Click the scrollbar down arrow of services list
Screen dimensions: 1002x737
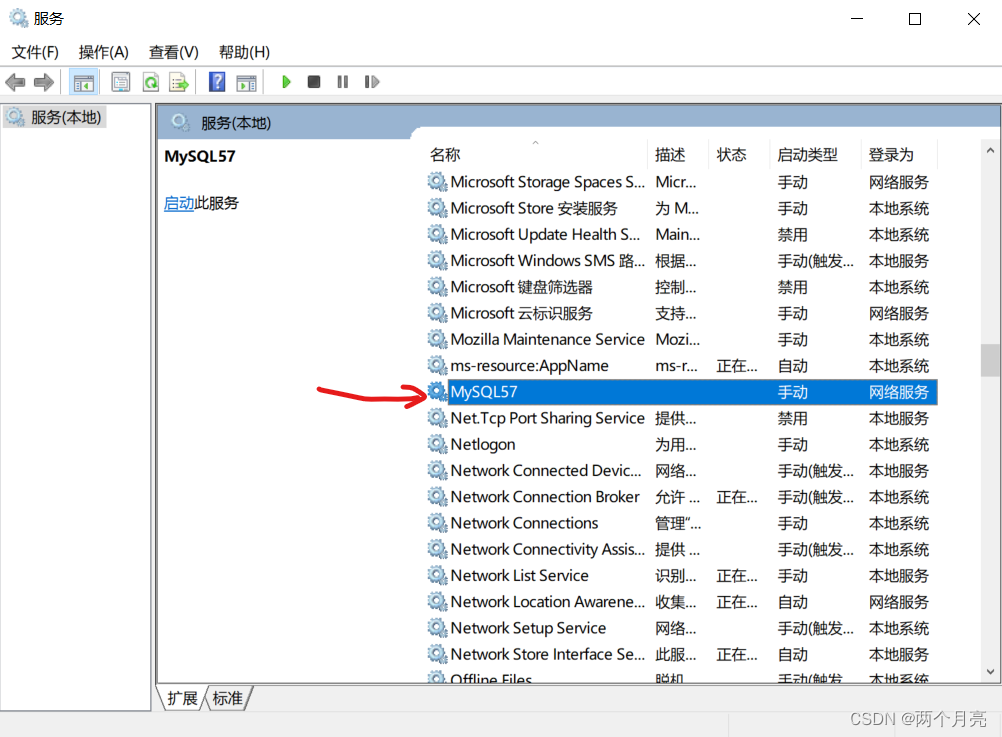pyautogui.click(x=990, y=672)
